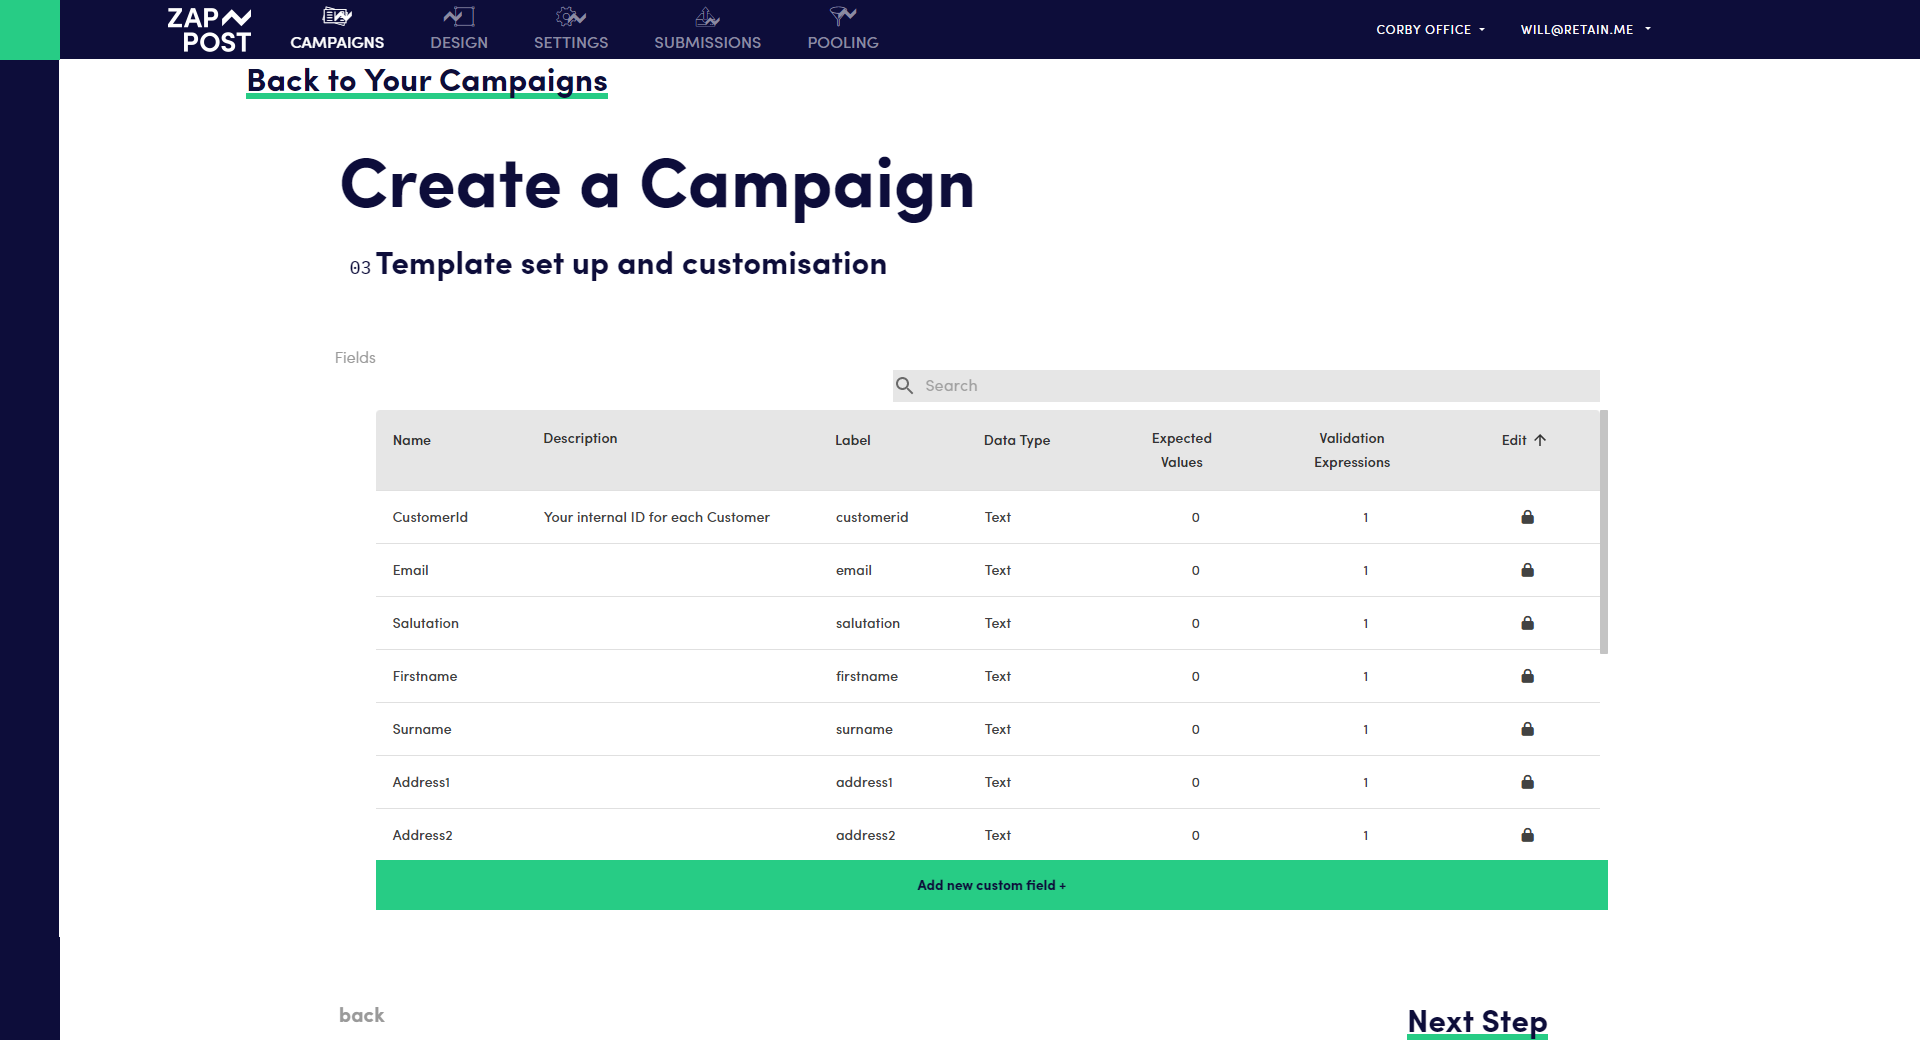
Task: Click the lock icon for Address2 row
Action: [1527, 835]
